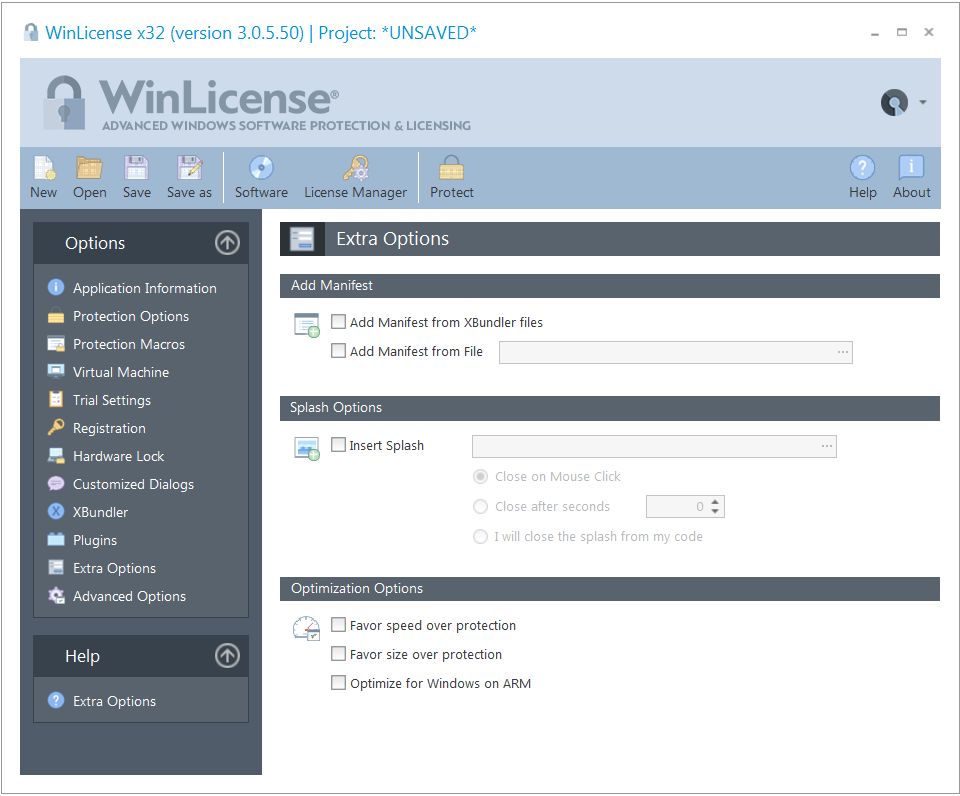
Task: Toggle Optimize for Windows on ARM
Action: point(338,683)
